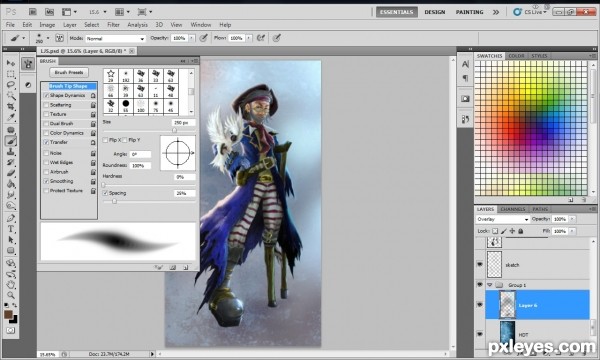
Task: Switch to Painting workspace
Action: coord(470,12)
